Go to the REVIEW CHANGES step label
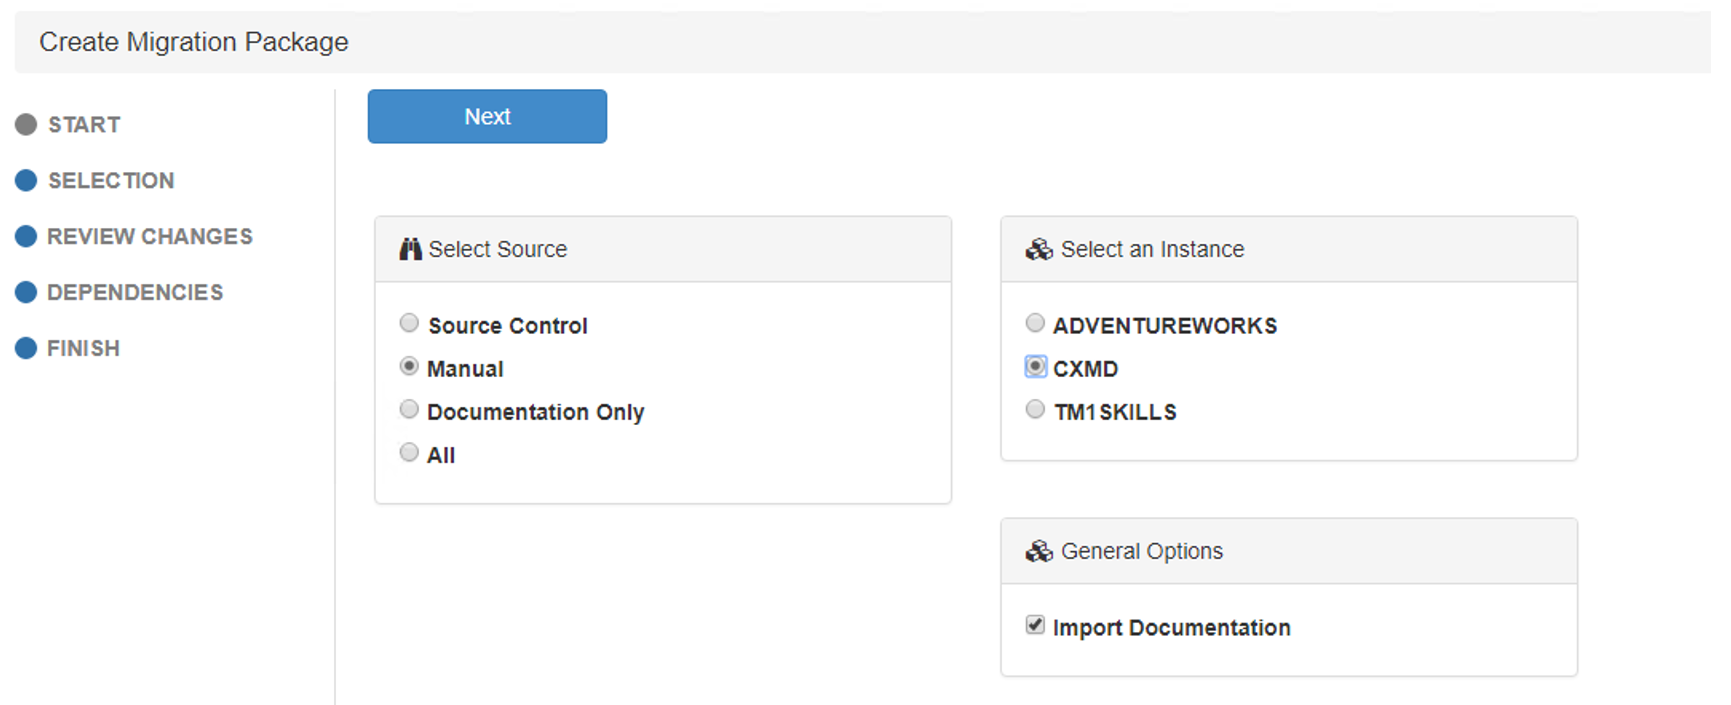 tap(150, 237)
